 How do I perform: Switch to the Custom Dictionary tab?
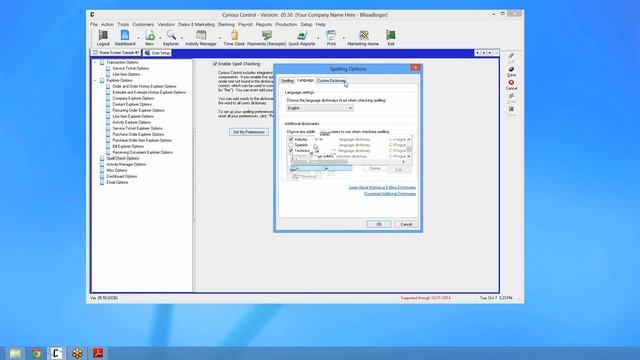click(331, 81)
